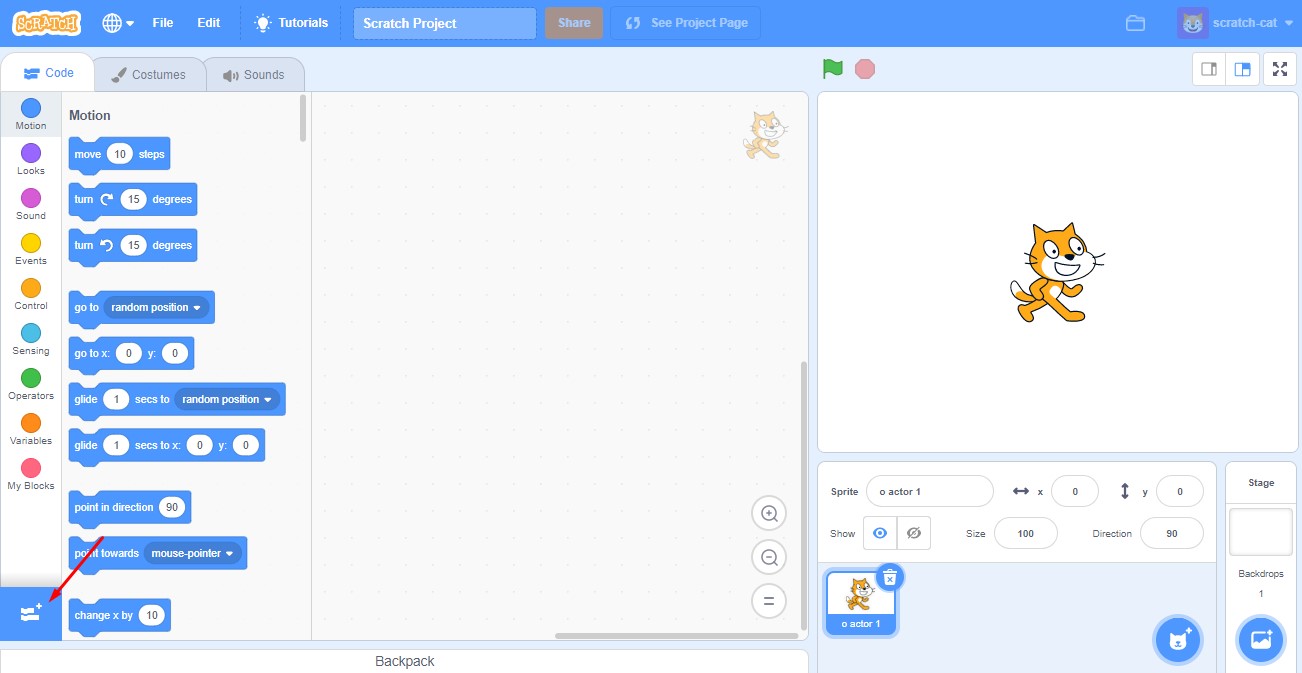
Task: Click the See Project Page button
Action: point(686,23)
